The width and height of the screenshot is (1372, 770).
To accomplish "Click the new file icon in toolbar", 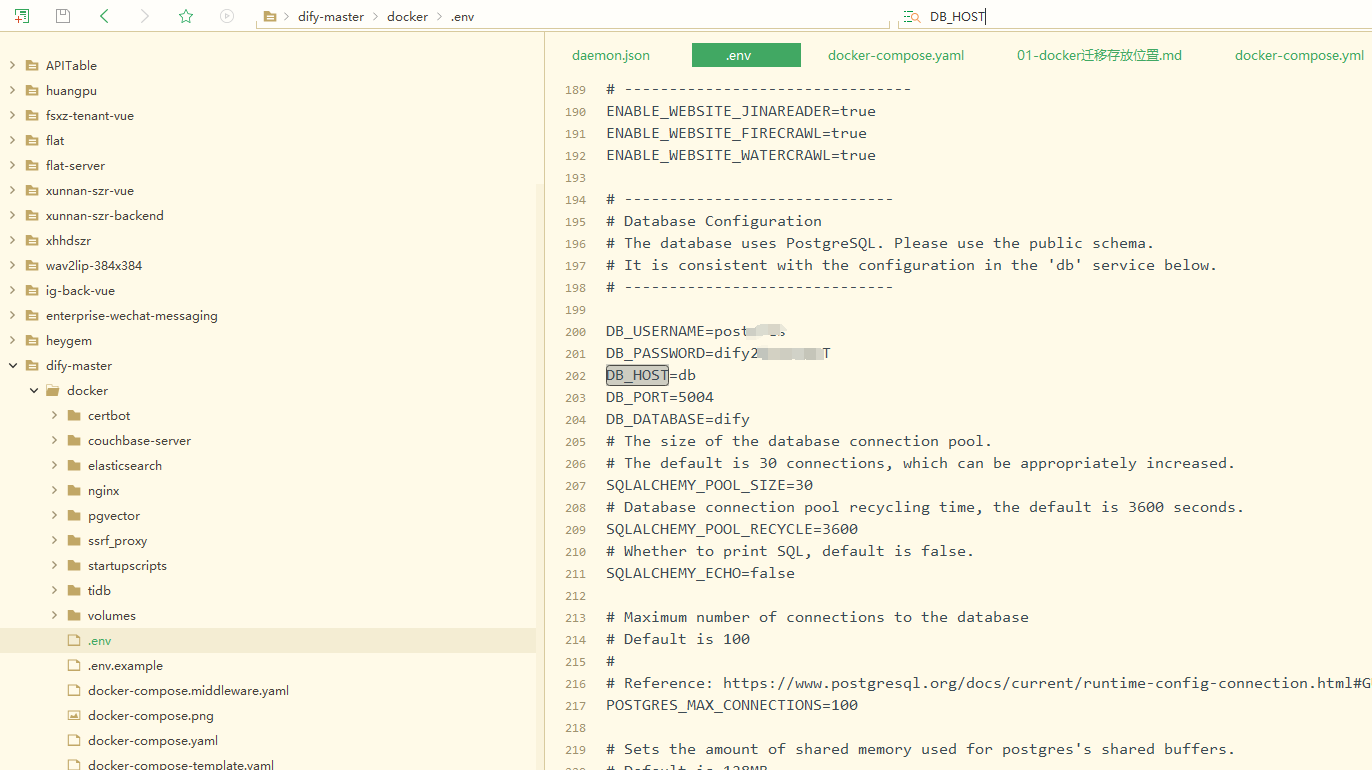I will point(22,16).
